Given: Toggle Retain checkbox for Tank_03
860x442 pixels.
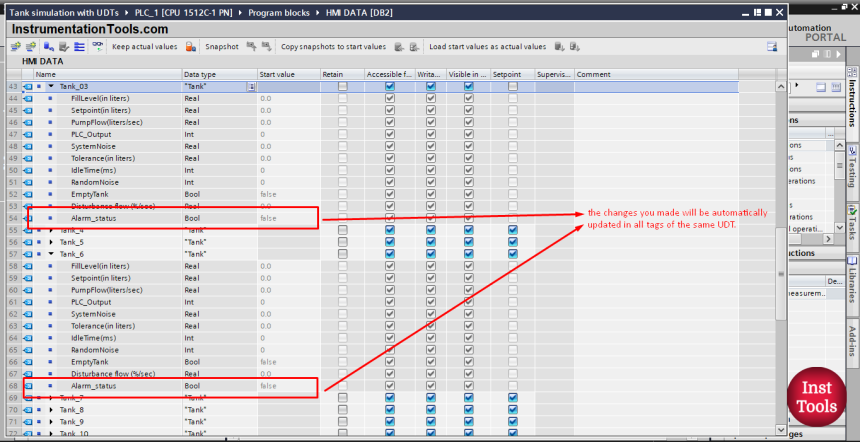Looking at the screenshot, I should tap(343, 87).
